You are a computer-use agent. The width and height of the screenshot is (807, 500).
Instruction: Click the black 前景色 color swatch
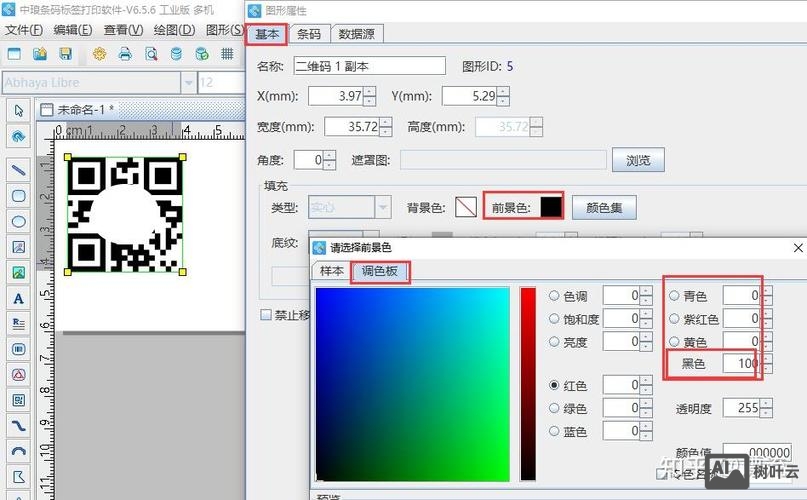pyautogui.click(x=550, y=207)
